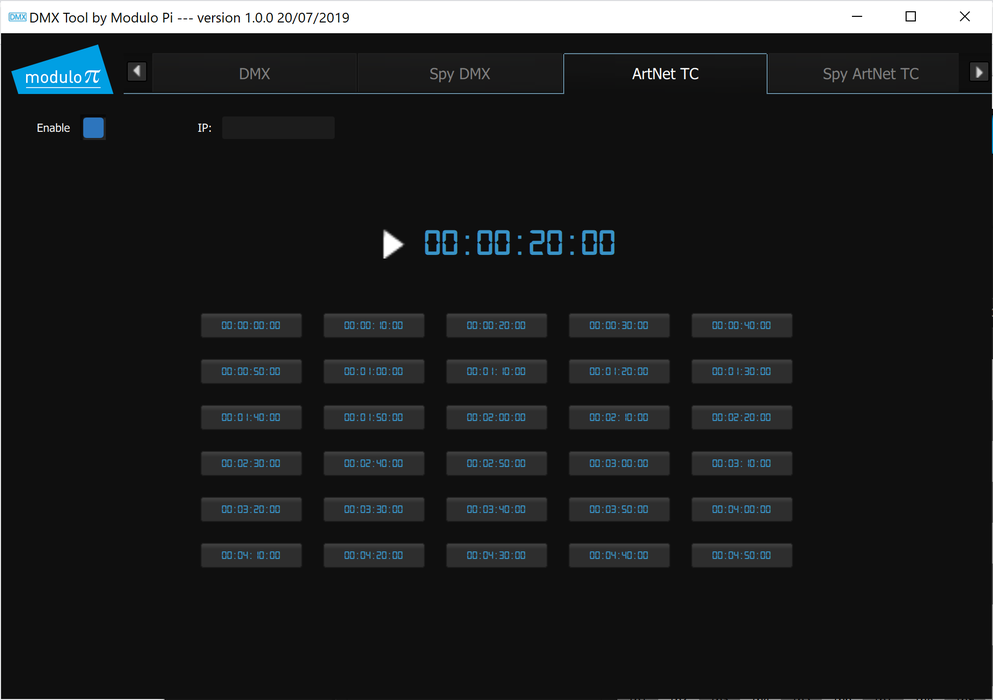Choose the 00:03:00:00 preset button
This screenshot has height=700, width=993.
619,464
